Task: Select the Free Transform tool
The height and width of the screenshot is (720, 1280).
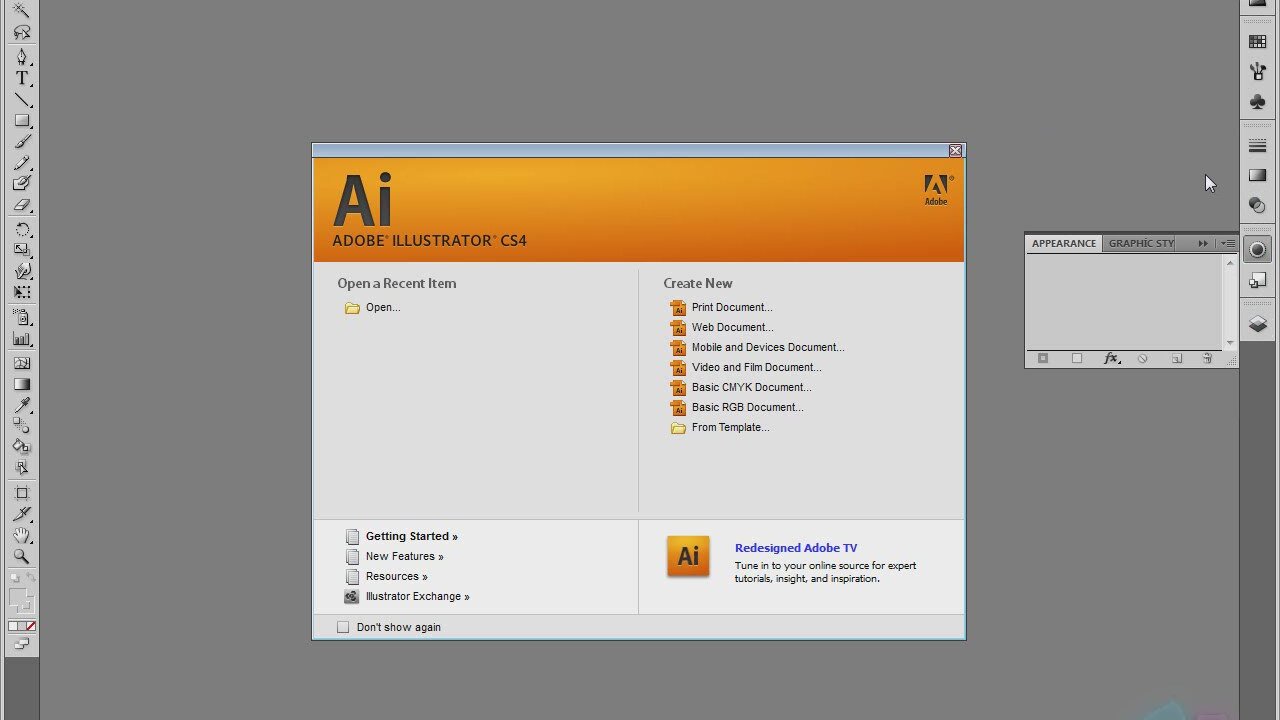Action: [x=21, y=292]
